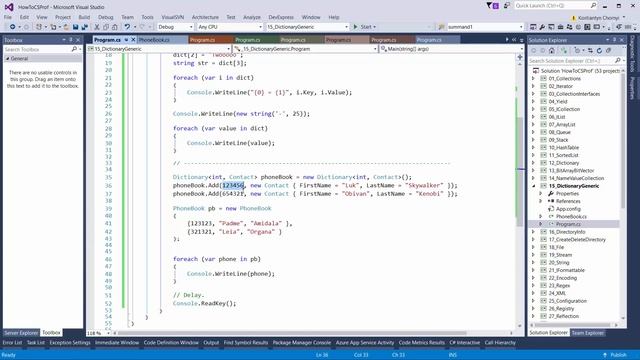640x360 pixels.
Task: Click the Home icon in Solution Explorer
Action: [551, 51]
